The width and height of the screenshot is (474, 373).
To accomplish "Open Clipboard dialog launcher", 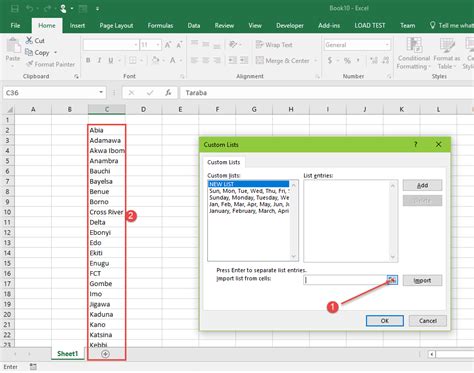I will [76, 77].
